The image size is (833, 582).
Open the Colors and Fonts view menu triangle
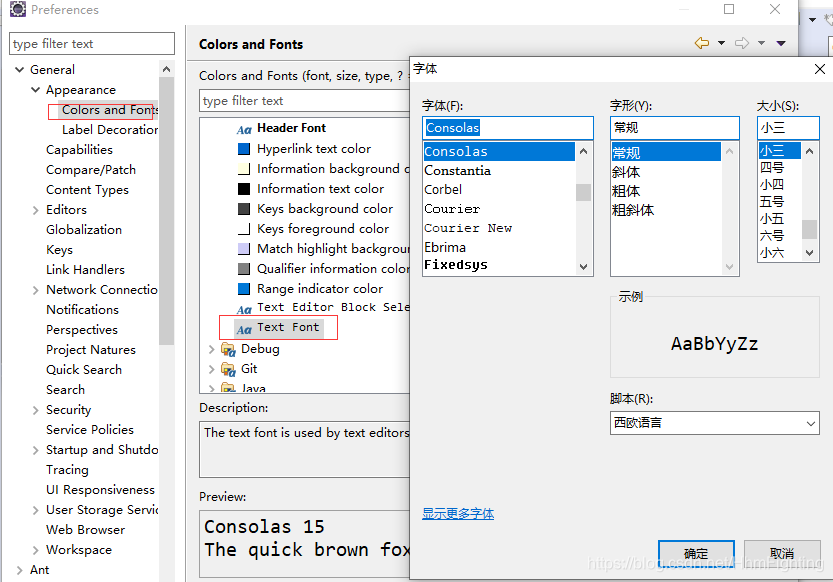coord(781,44)
